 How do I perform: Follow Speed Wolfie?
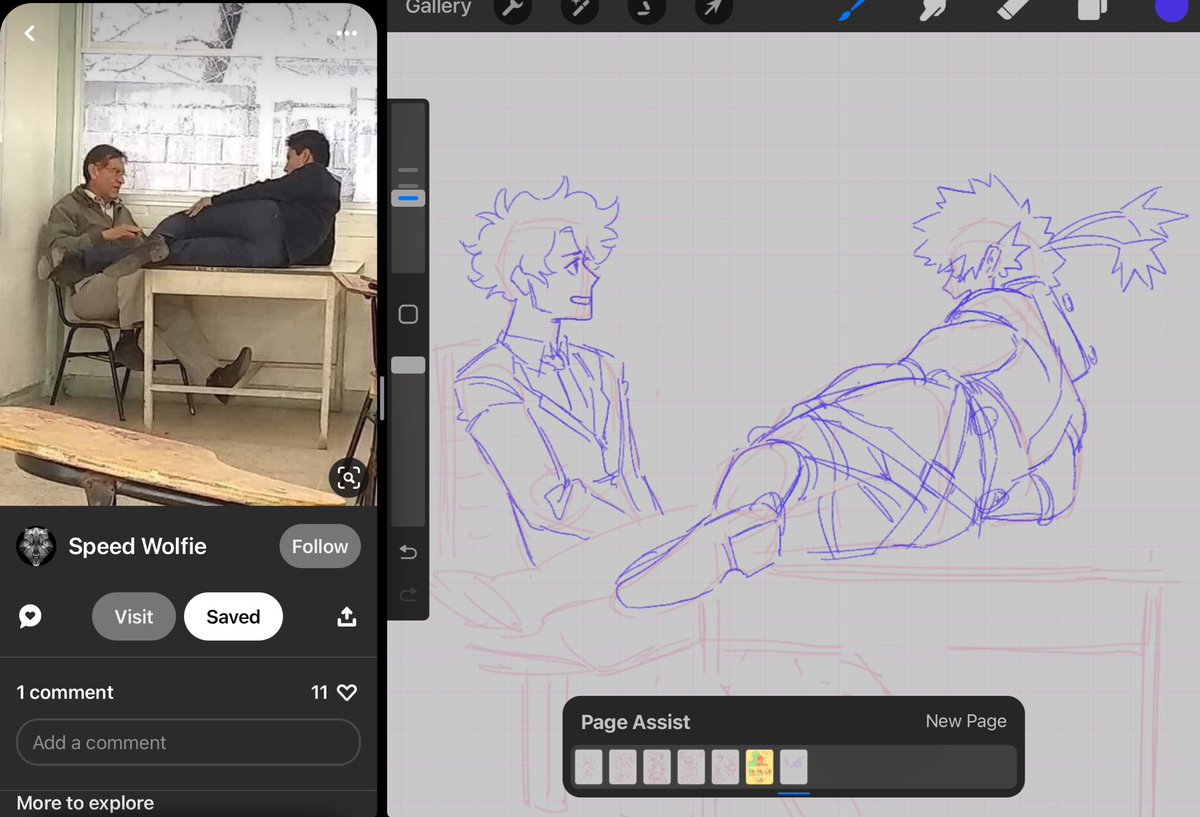pos(320,546)
